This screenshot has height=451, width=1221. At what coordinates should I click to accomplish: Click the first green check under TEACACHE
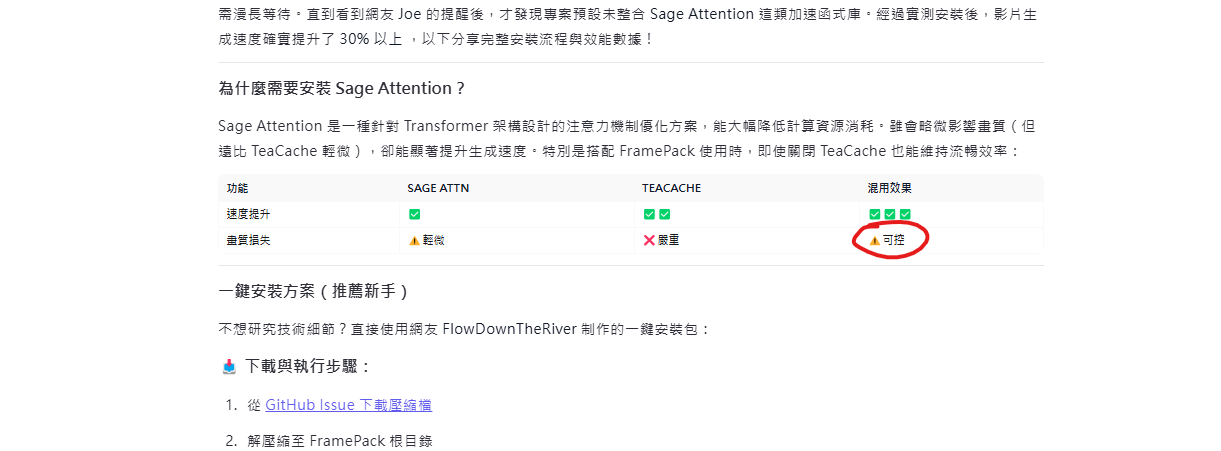click(x=649, y=214)
